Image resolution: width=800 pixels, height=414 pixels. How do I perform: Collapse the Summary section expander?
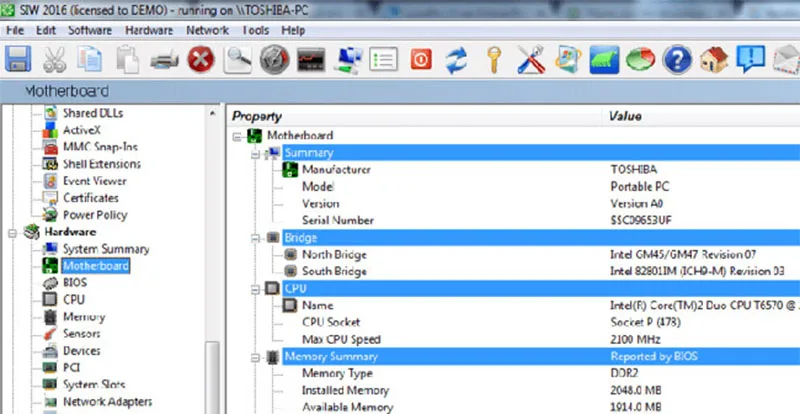[x=256, y=154]
